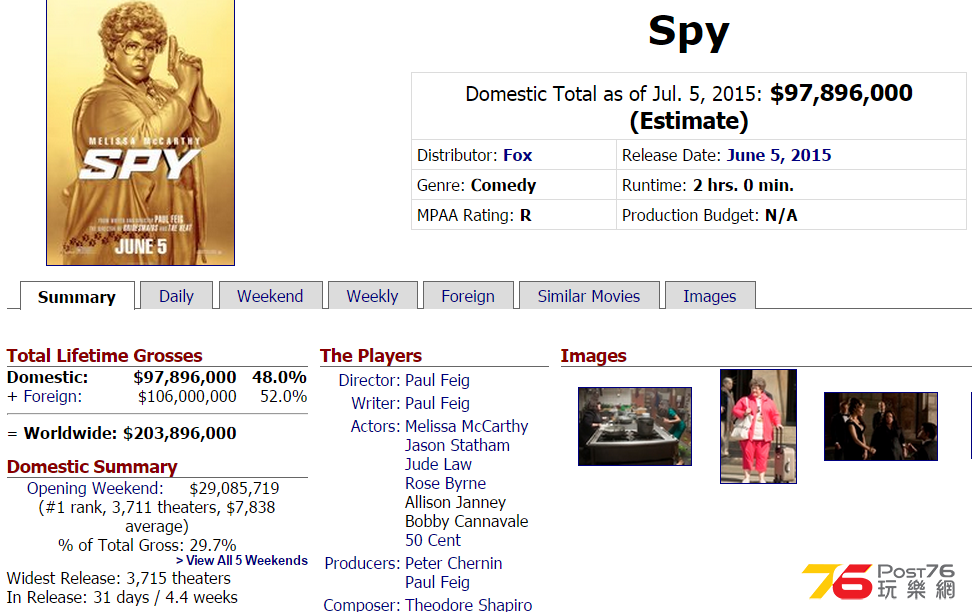Image resolution: width=972 pixels, height=612 pixels.
Task: Click the Genre Comedy cell
Action: pos(514,185)
